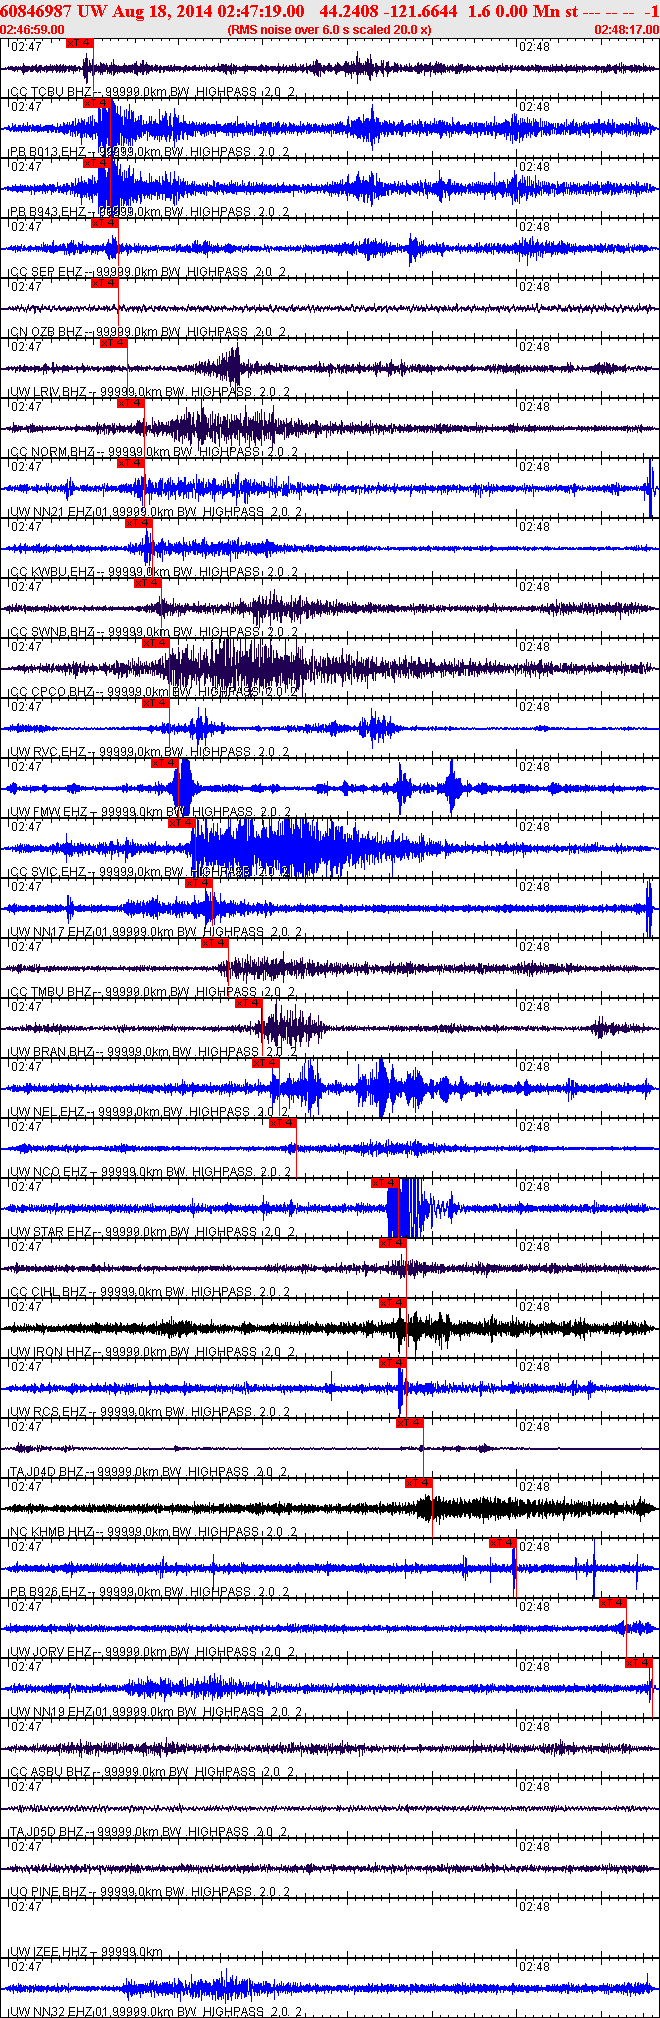The width and height of the screenshot is (660, 2018).
Task: Click the red pick marker on TCBU trace
Action: (x=79, y=43)
